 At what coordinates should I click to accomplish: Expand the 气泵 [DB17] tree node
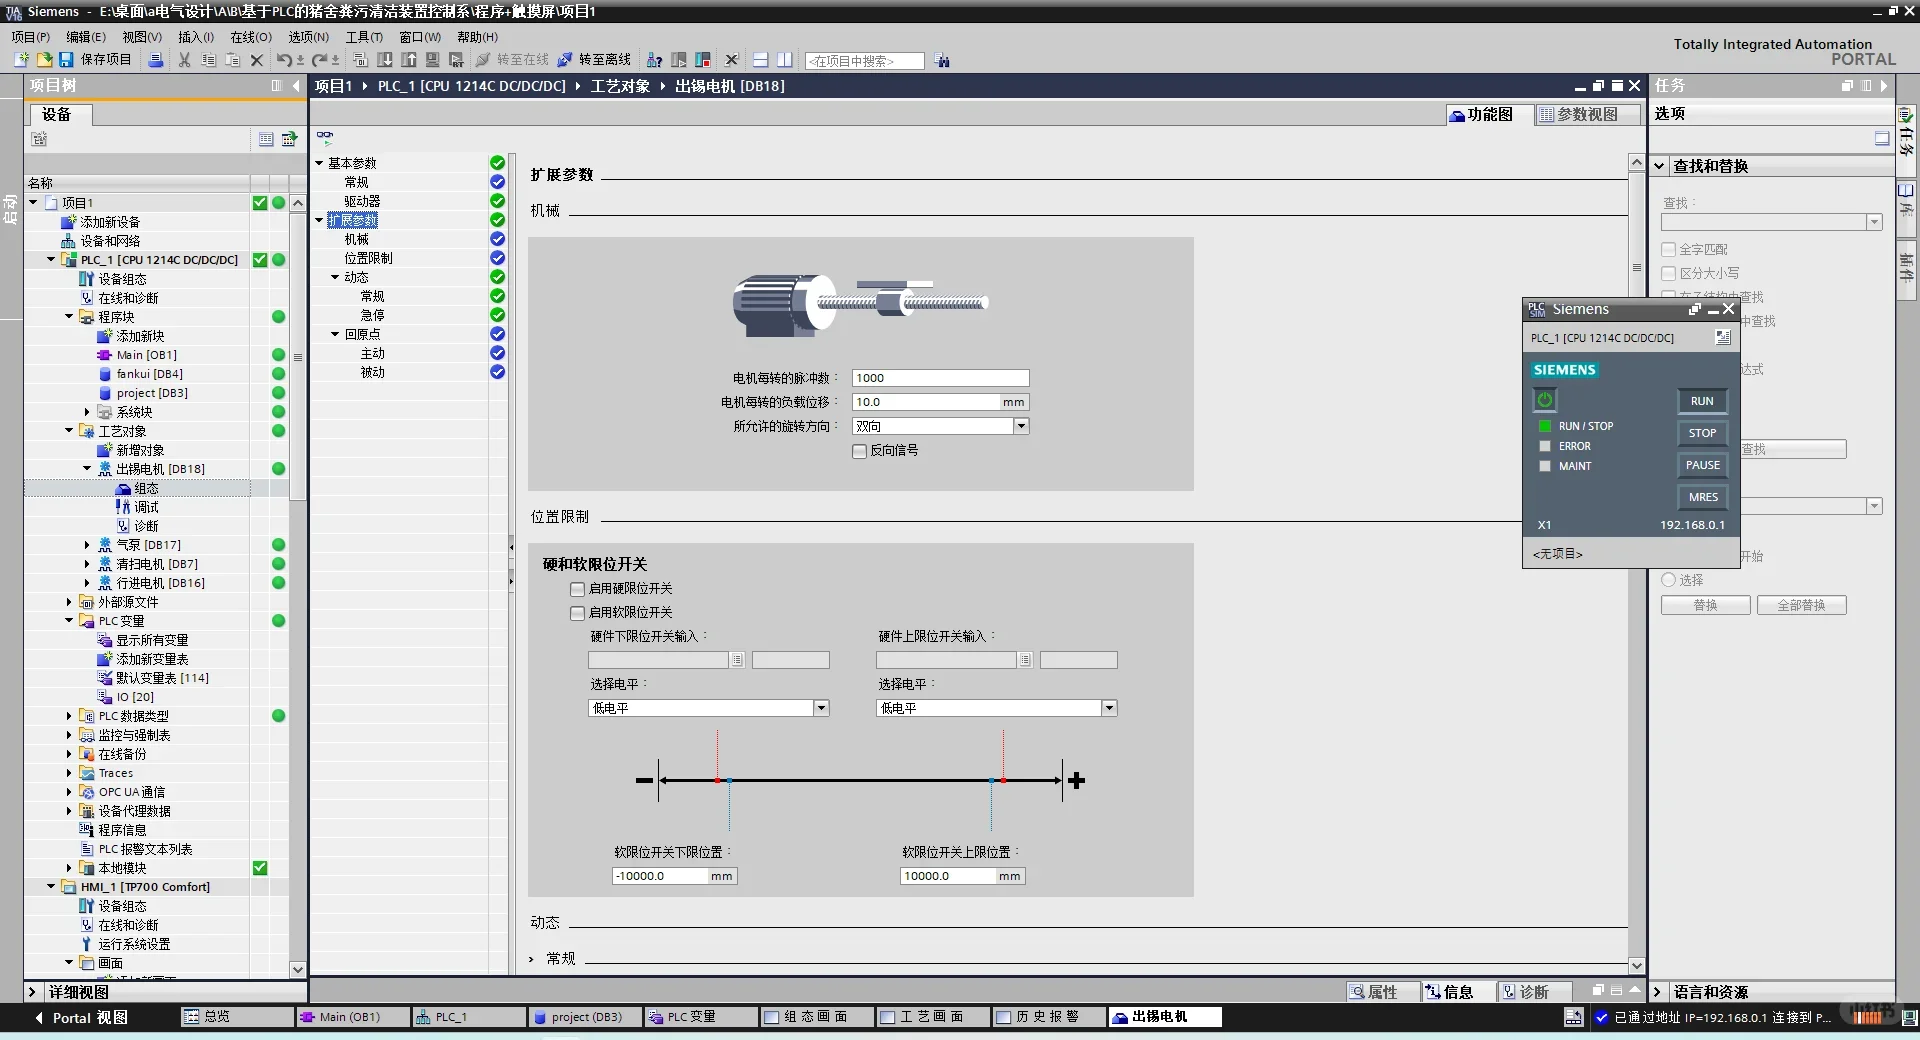[x=87, y=545]
